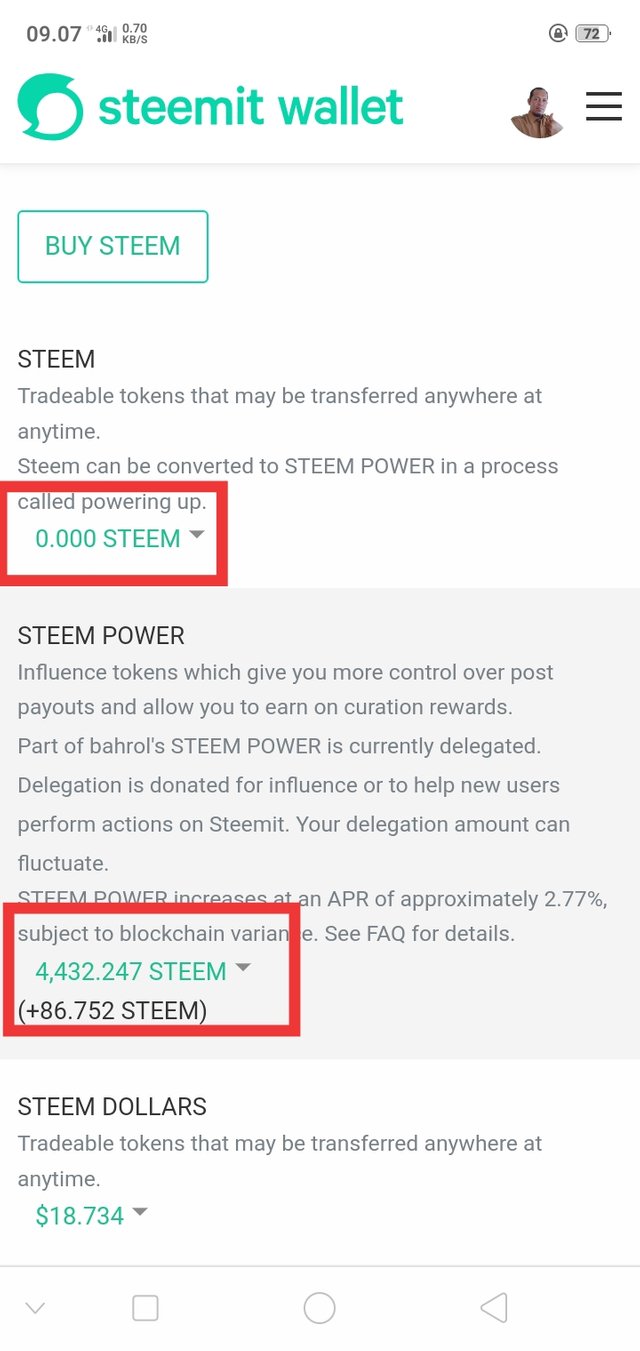Tap the recent apps square icon
This screenshot has height=1351, width=640.
click(145, 1307)
